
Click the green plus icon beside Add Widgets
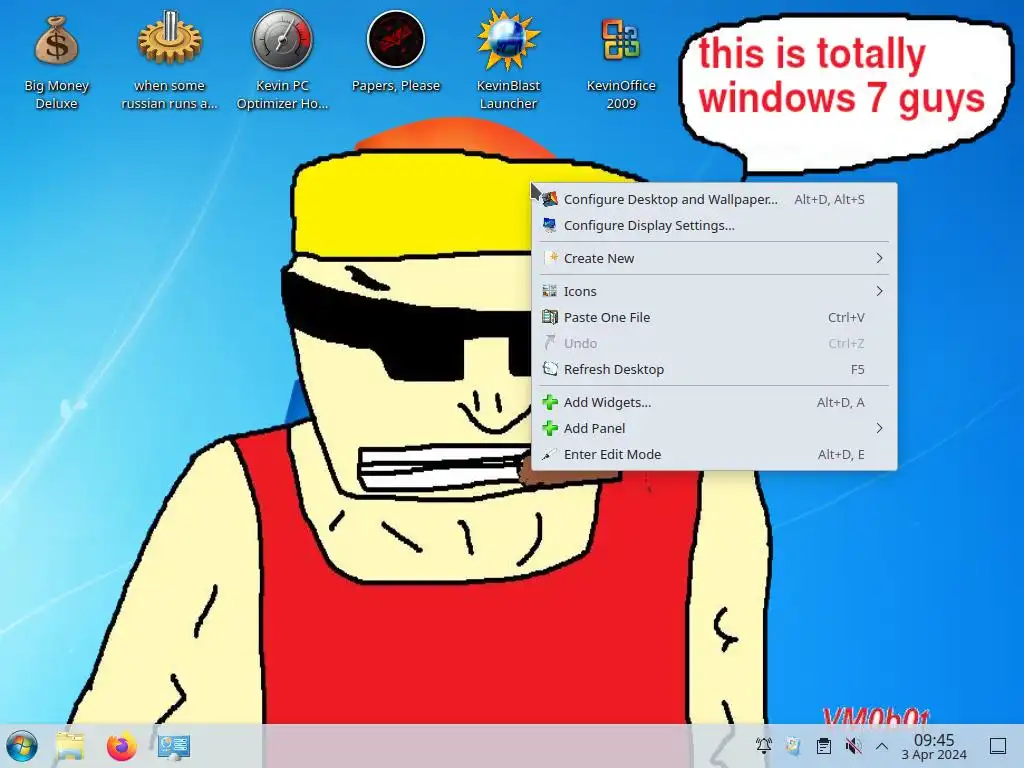pos(550,402)
